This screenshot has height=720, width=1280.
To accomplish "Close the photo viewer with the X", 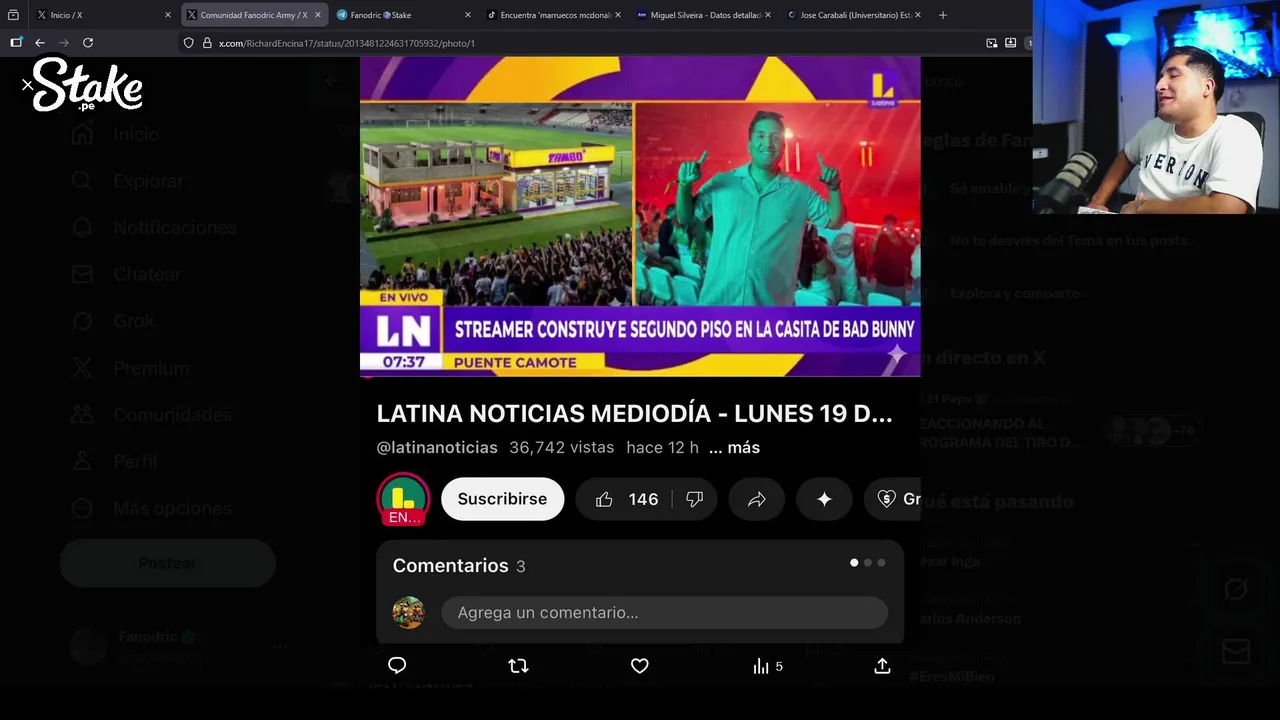I will 27,85.
